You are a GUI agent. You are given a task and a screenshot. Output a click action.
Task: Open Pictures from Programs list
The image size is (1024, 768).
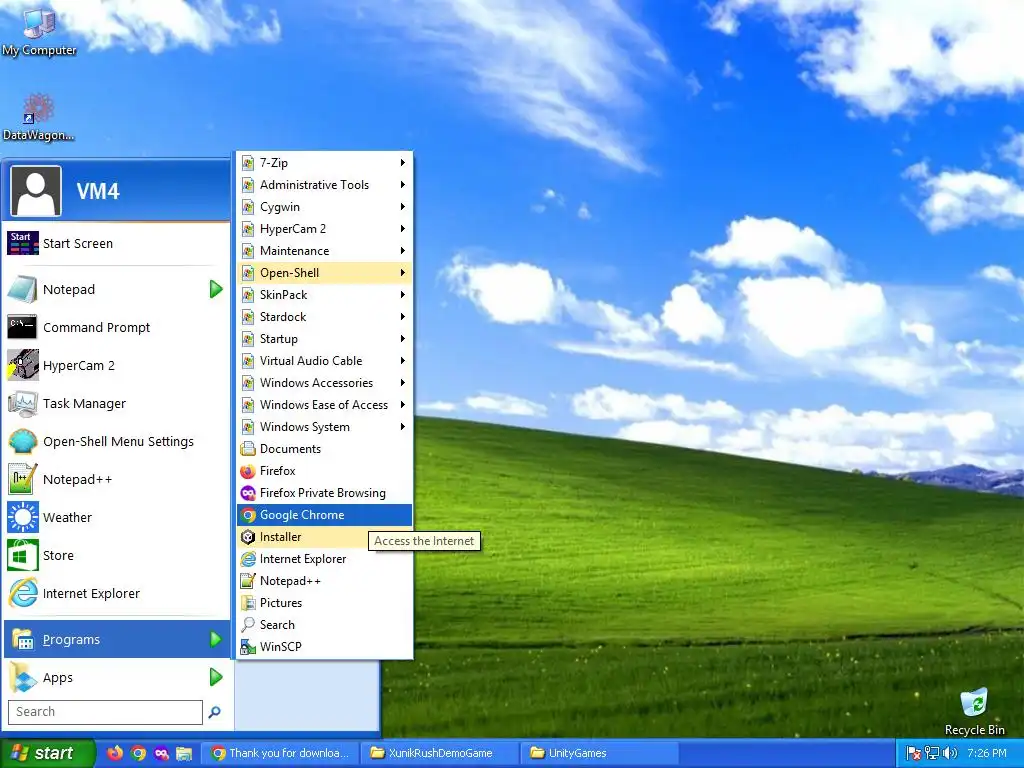click(x=325, y=603)
